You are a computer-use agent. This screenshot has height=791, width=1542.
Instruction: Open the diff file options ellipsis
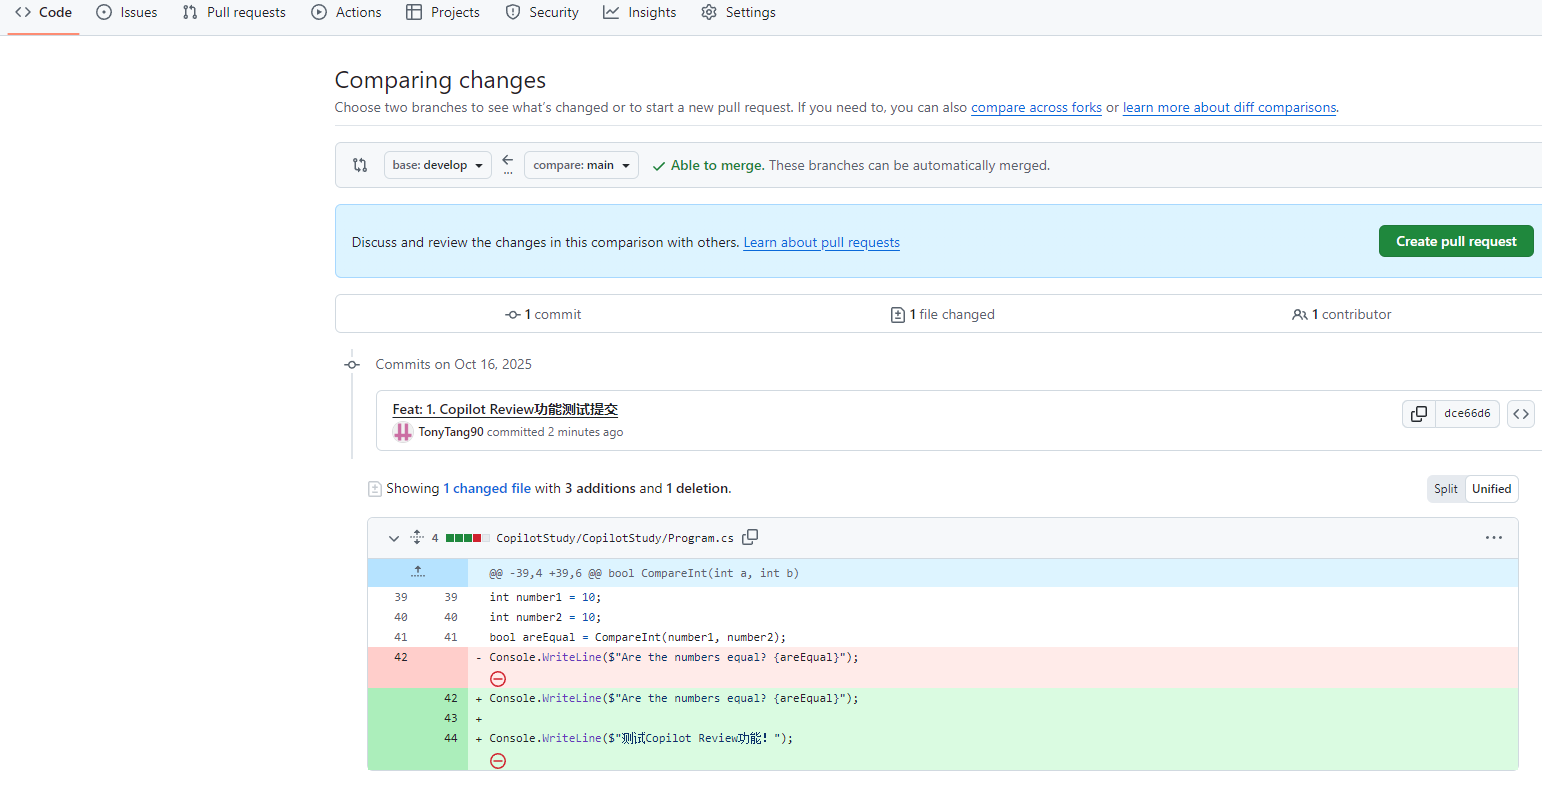1493,538
